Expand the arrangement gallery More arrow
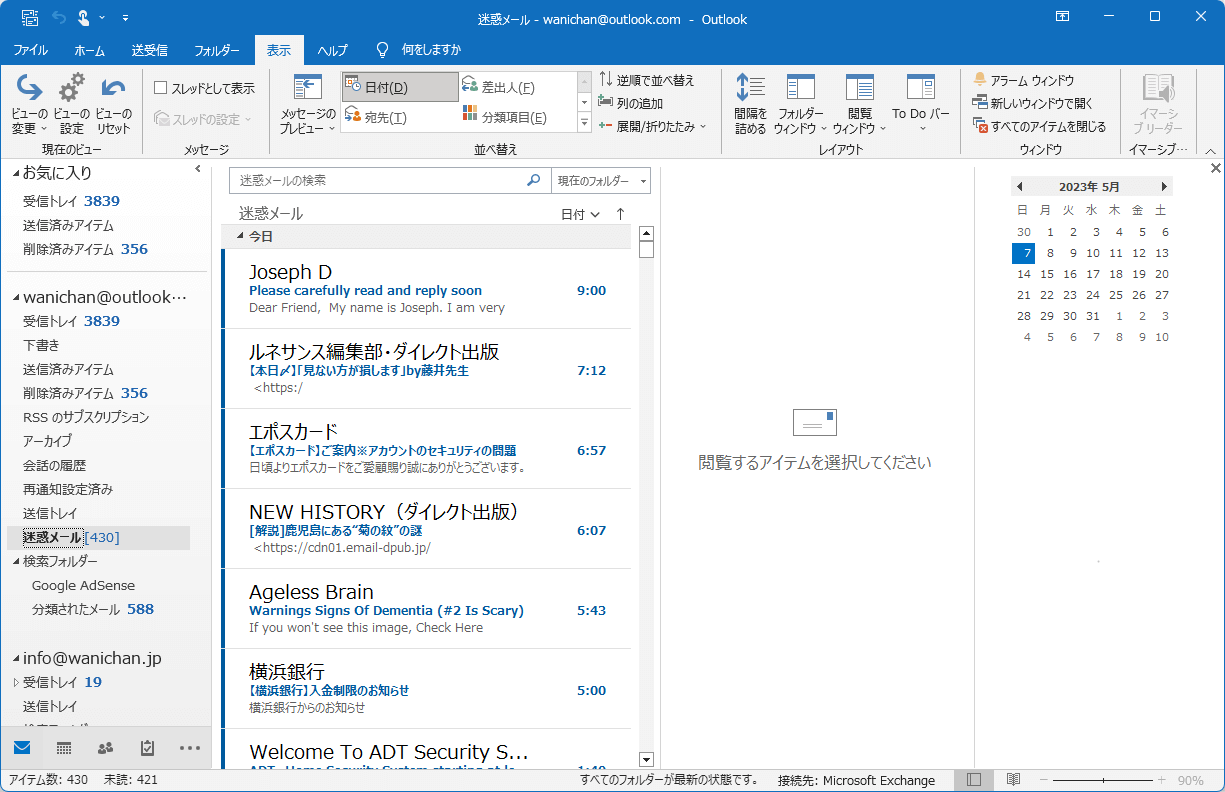Screen dimensions: 1225x792 tap(585, 123)
